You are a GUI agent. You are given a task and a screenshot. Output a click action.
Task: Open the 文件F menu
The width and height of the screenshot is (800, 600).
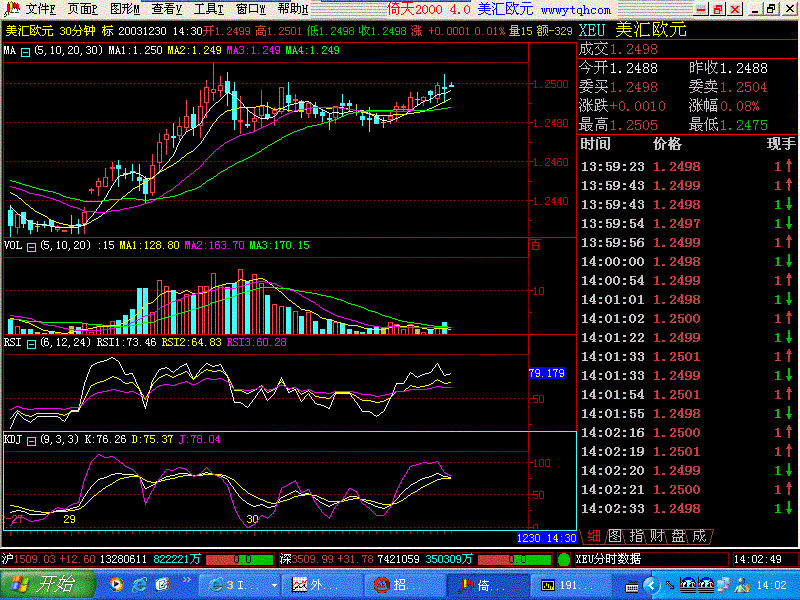40,9
